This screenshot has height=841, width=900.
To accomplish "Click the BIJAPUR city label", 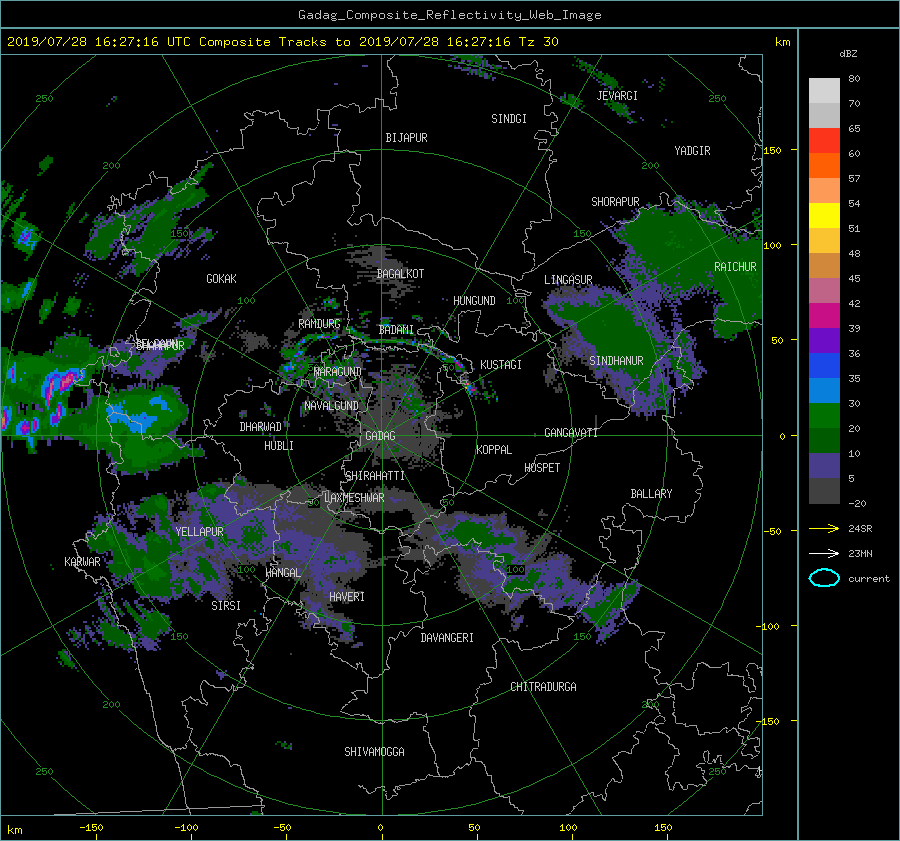I will coord(406,138).
